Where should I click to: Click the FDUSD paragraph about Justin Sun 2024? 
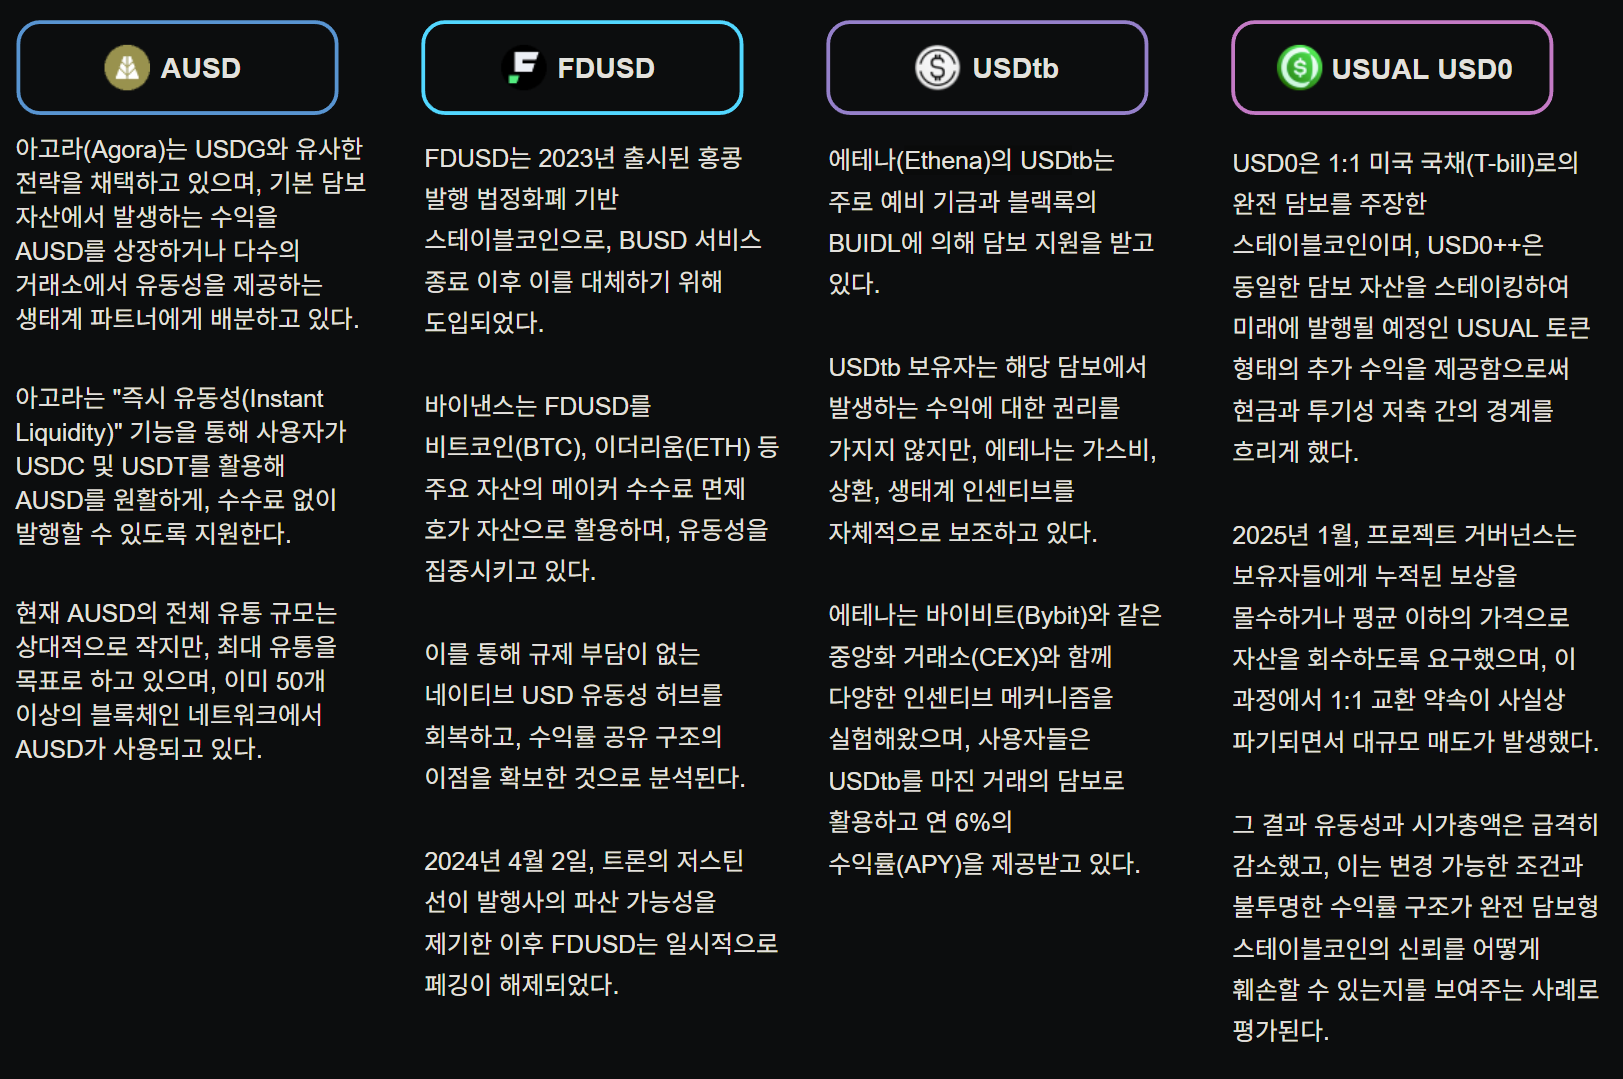click(601, 922)
